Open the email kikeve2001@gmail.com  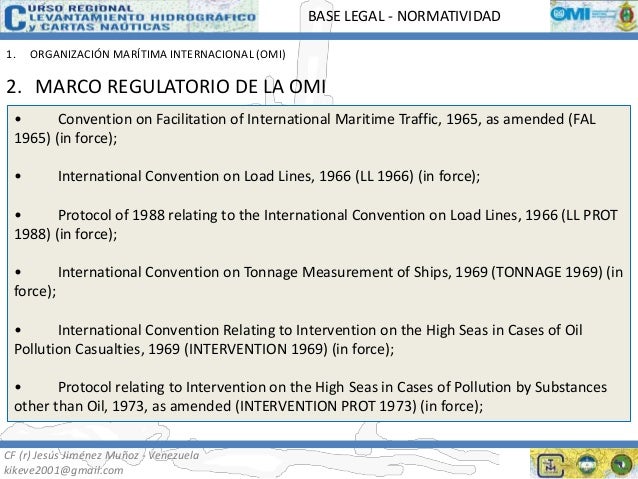[64, 470]
